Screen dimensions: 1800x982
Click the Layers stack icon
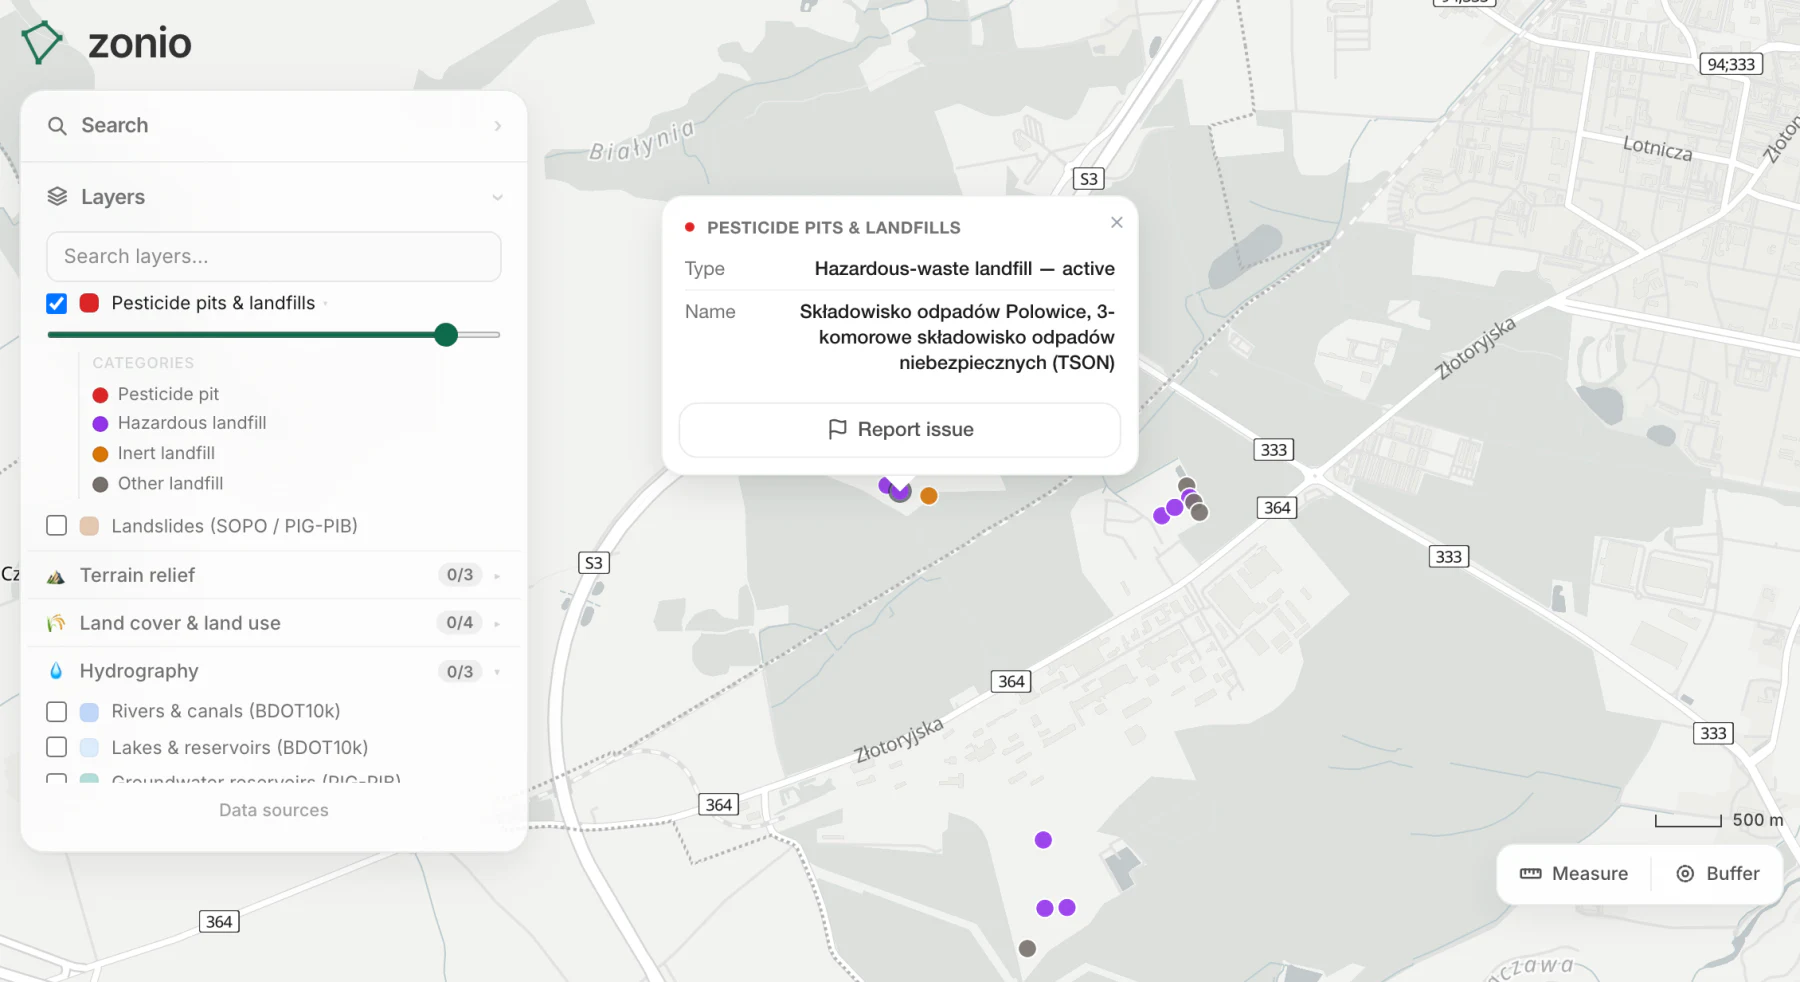pos(57,197)
